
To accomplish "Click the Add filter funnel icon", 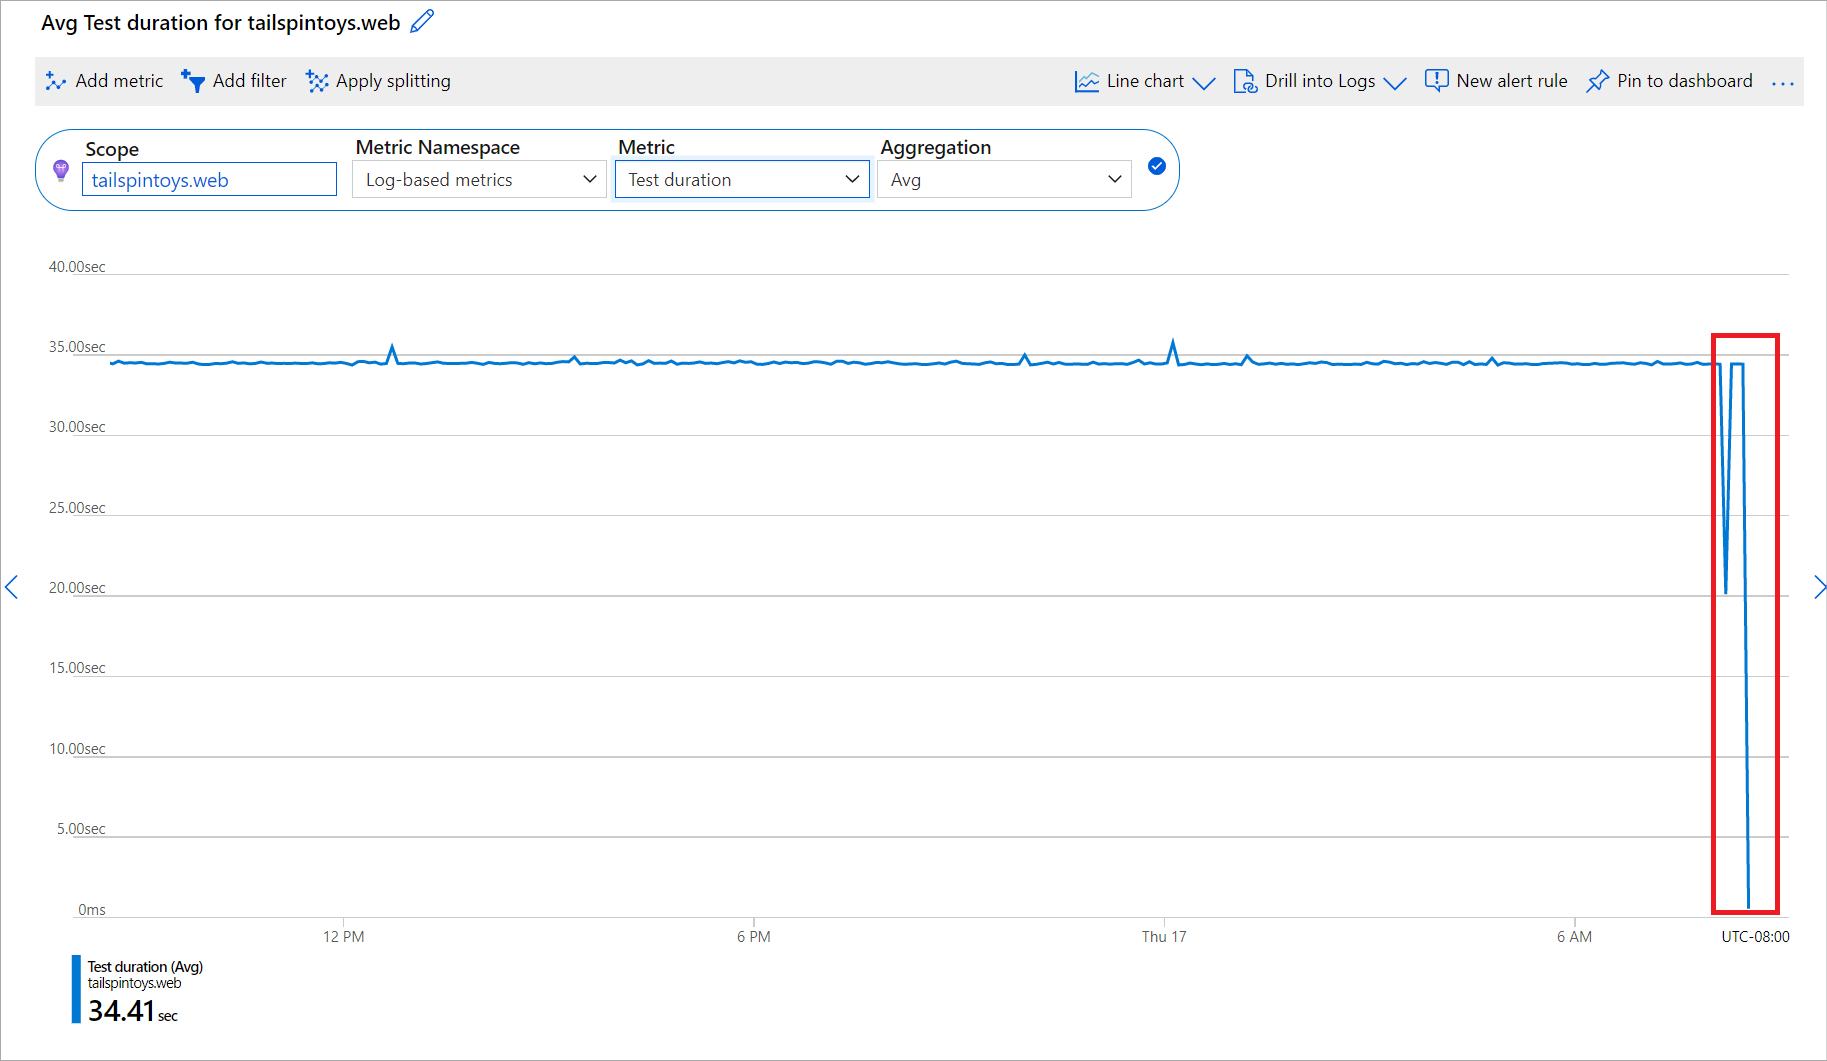I will 193,81.
